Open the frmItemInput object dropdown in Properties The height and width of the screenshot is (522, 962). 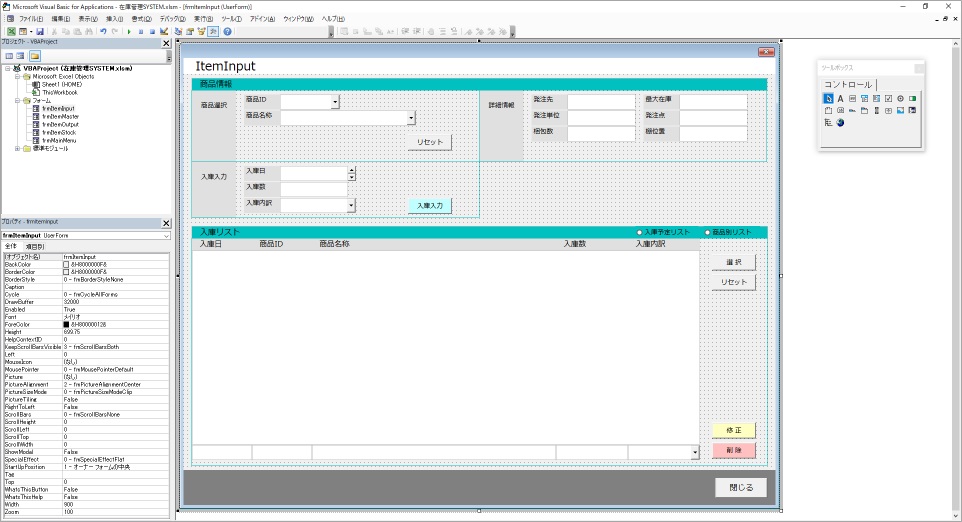166,236
